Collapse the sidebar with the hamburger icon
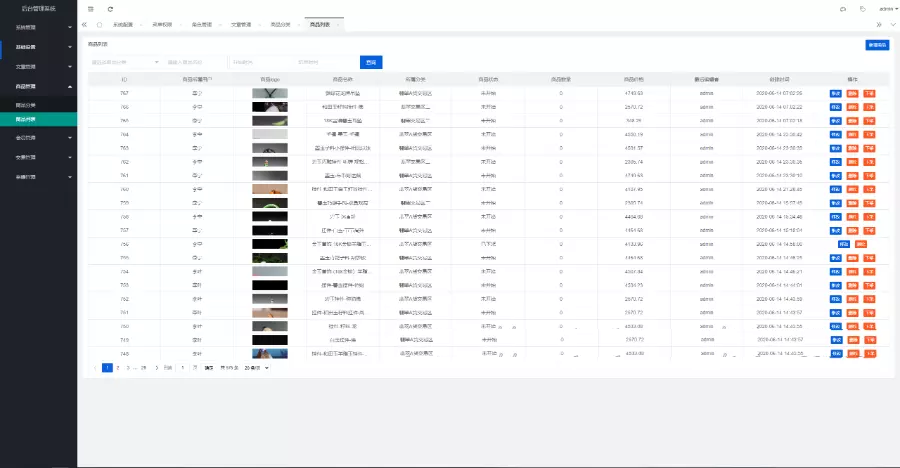Screen dimensions: 900x468 [x=91, y=8]
